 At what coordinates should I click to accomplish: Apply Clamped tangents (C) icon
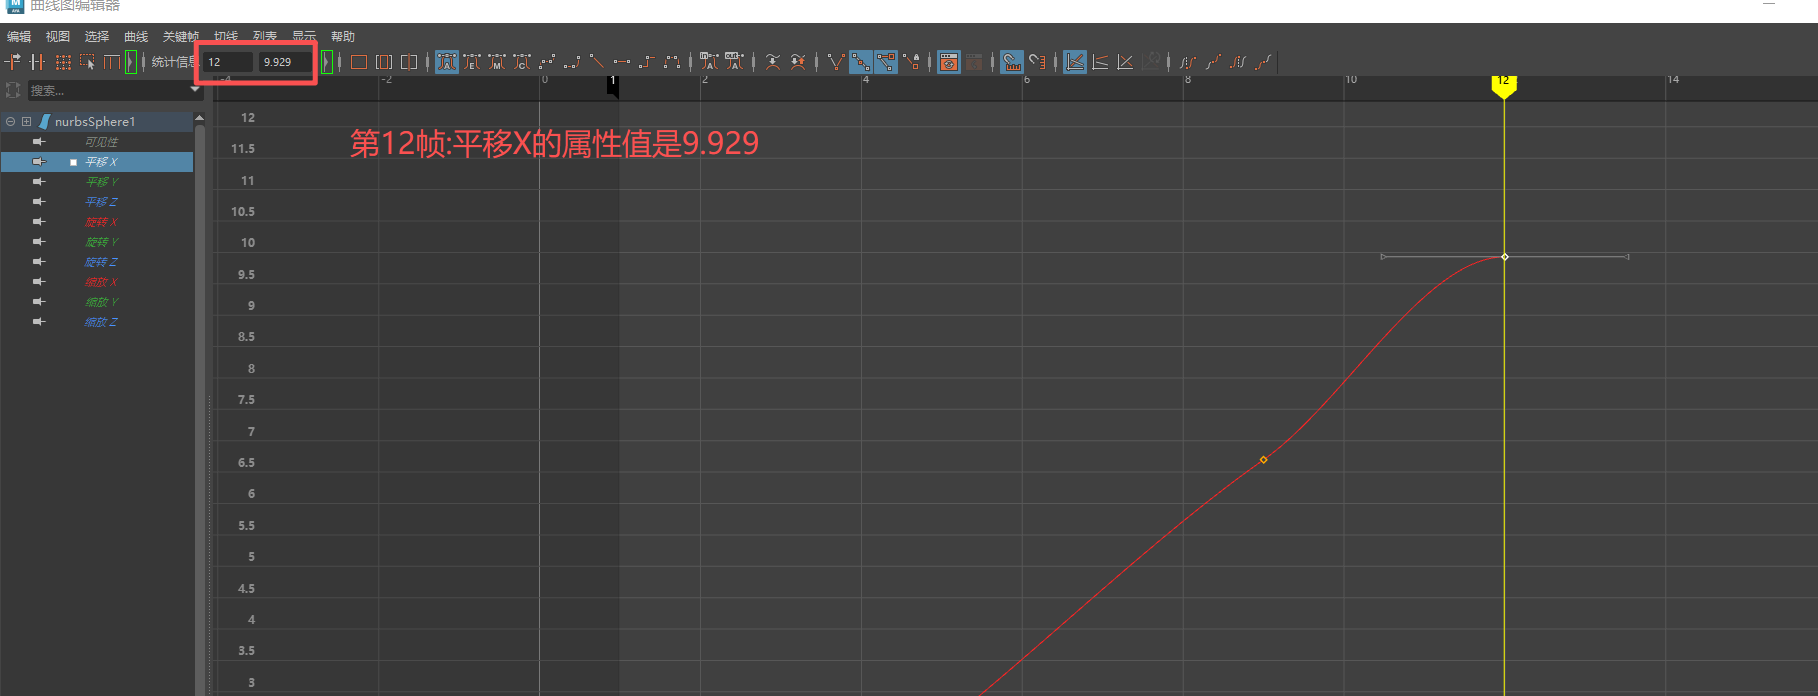(x=522, y=62)
